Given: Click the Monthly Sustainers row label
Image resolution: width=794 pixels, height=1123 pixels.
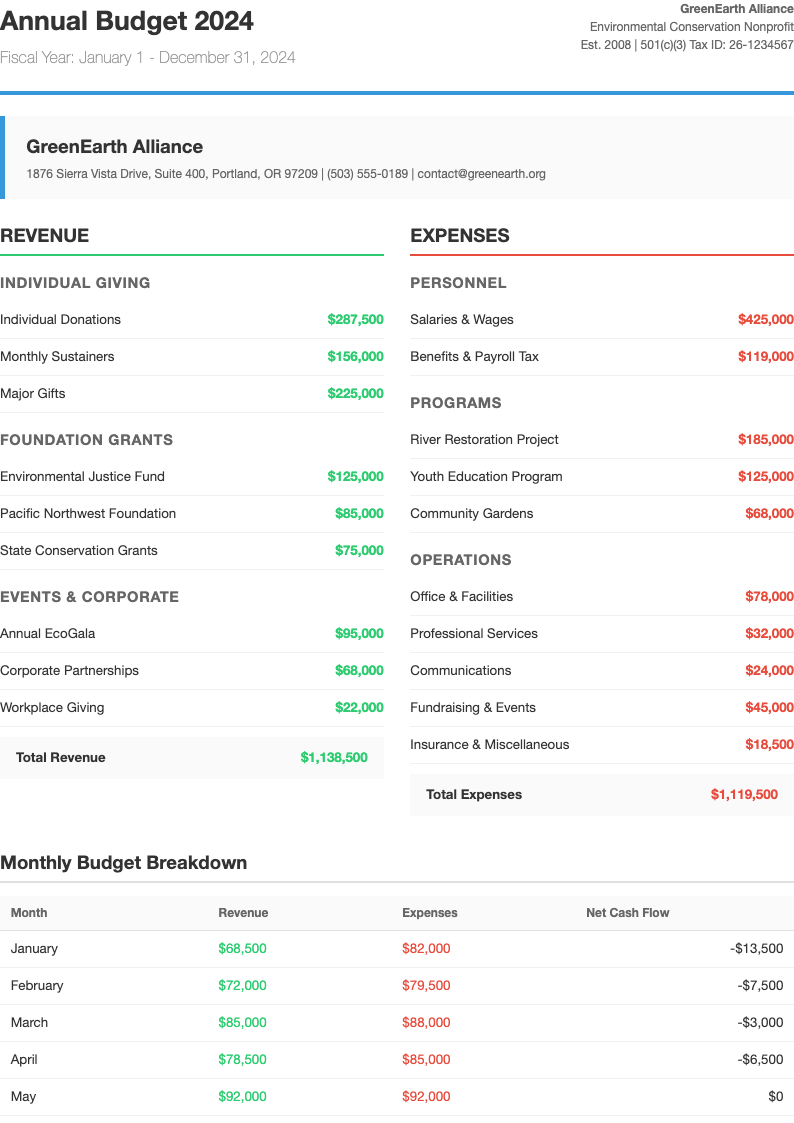Looking at the screenshot, I should pos(57,357).
